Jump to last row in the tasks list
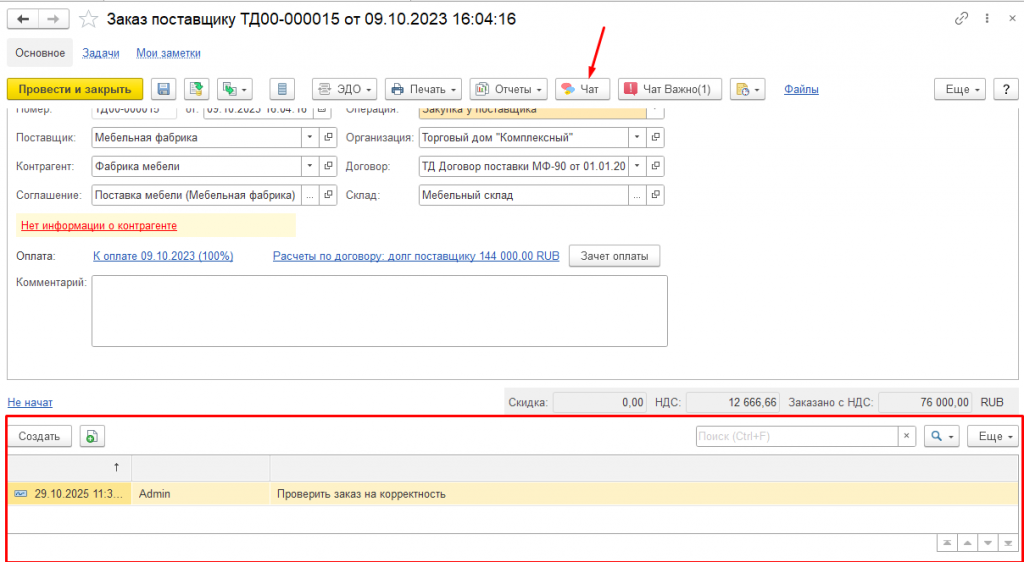 pyautogui.click(x=1009, y=543)
